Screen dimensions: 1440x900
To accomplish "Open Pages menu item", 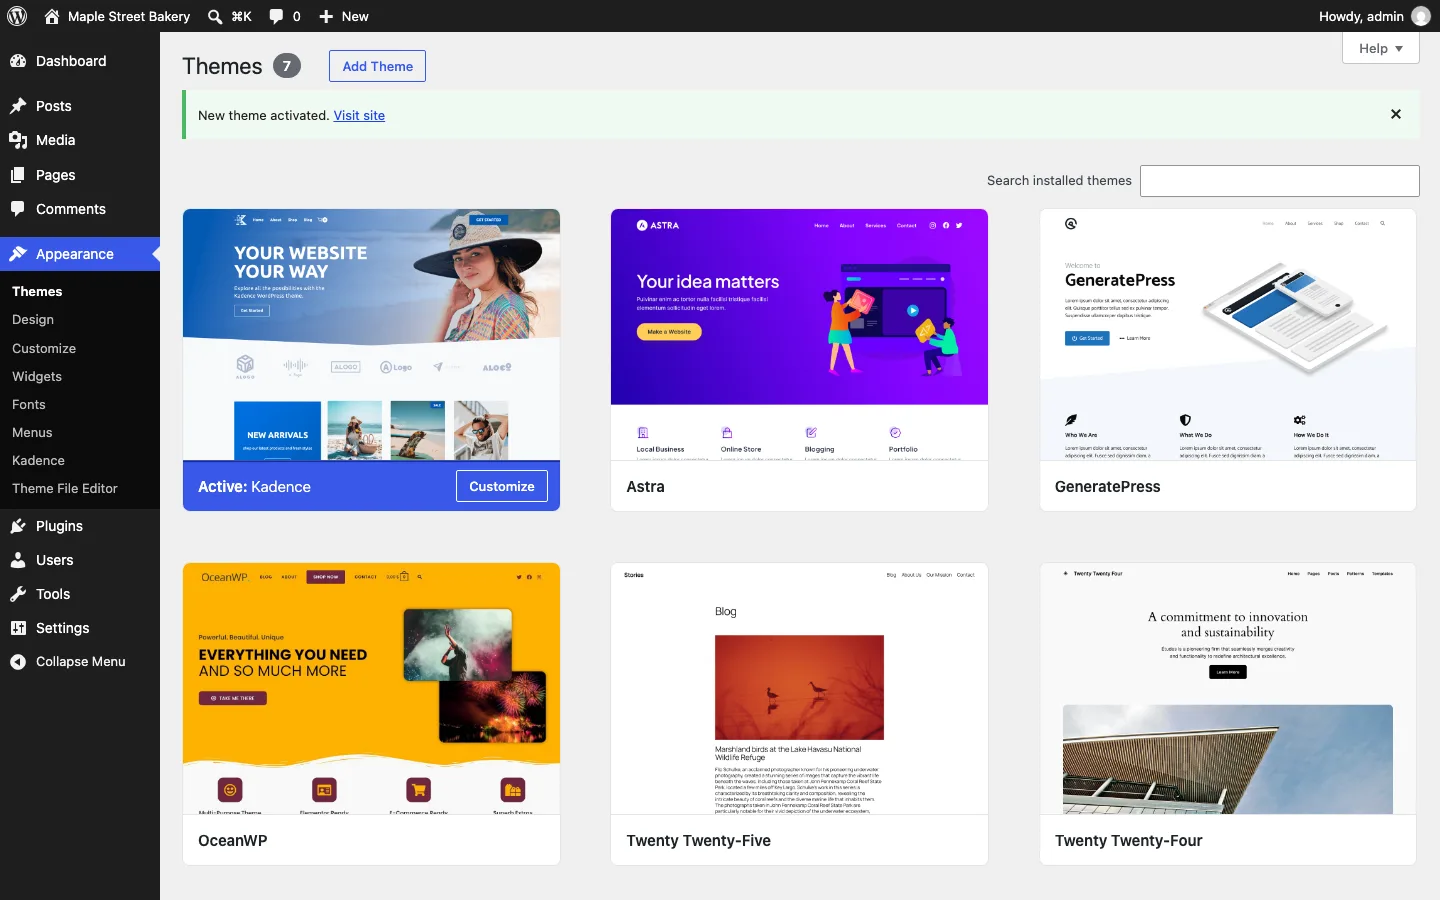I will click(x=80, y=175).
